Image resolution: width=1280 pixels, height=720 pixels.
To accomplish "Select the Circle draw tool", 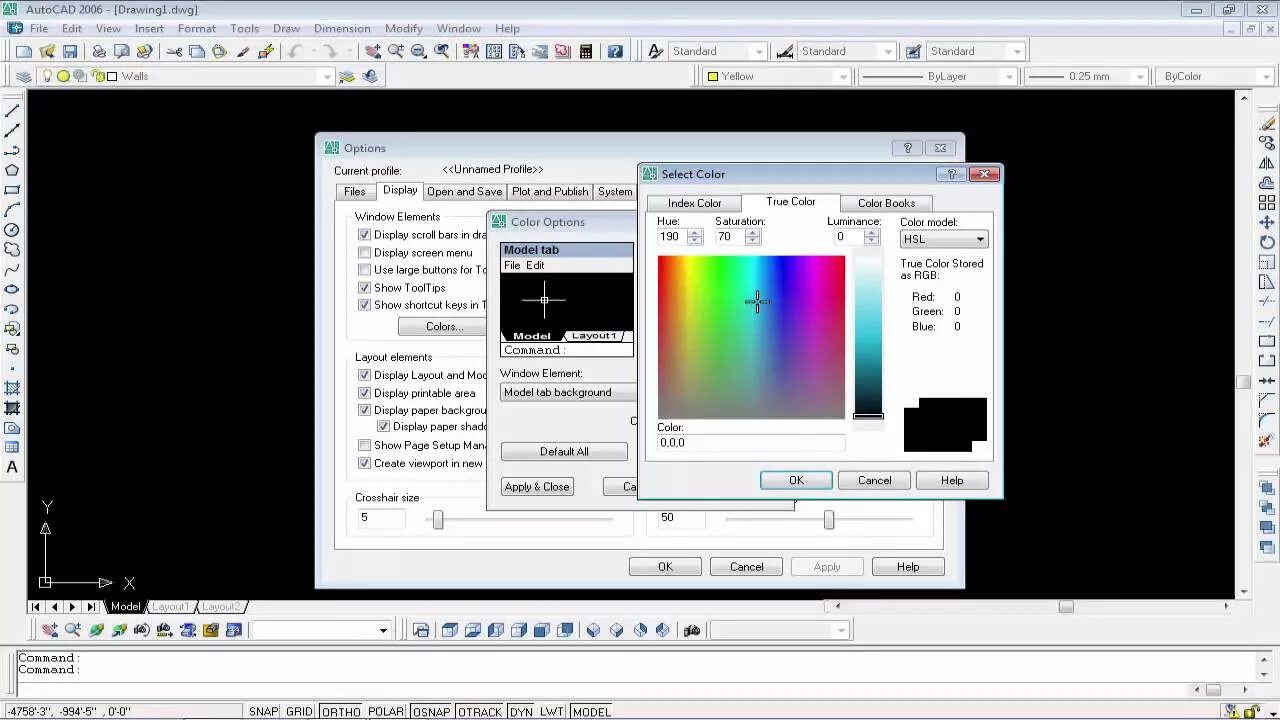I will [x=12, y=230].
